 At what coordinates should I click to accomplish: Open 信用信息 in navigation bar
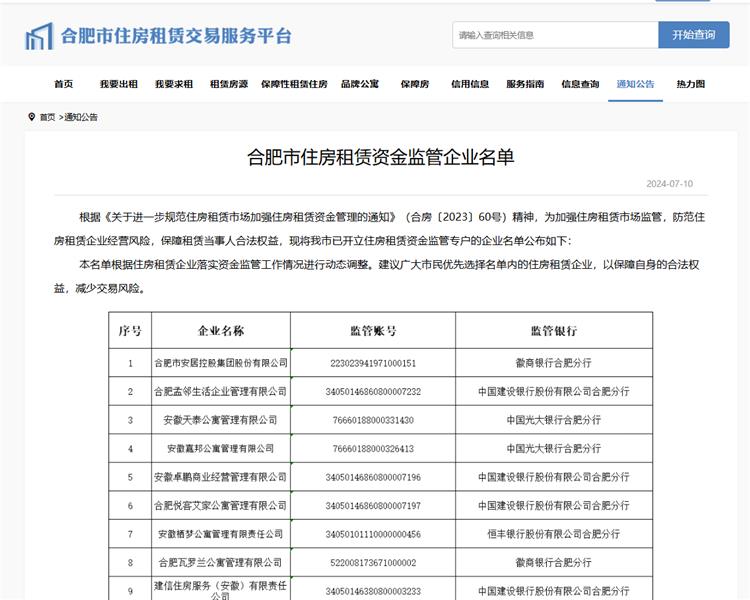pos(470,84)
